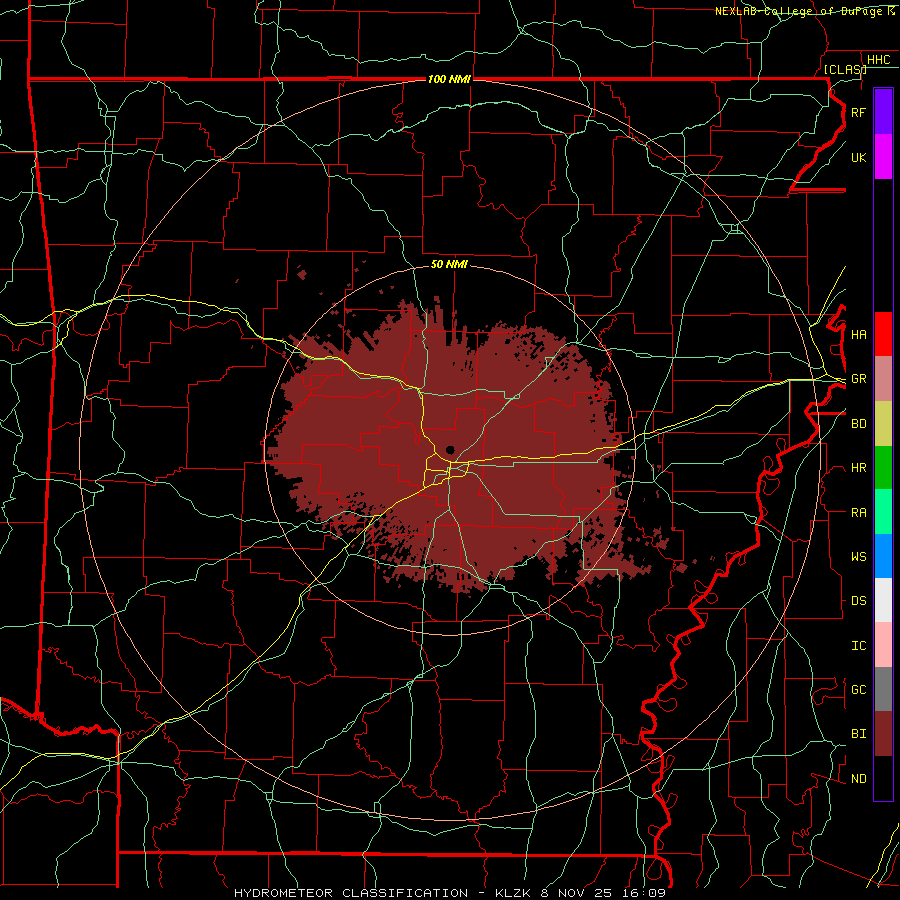900x900 pixels.
Task: Click the WS blue legend swatch
Action: (x=883, y=556)
